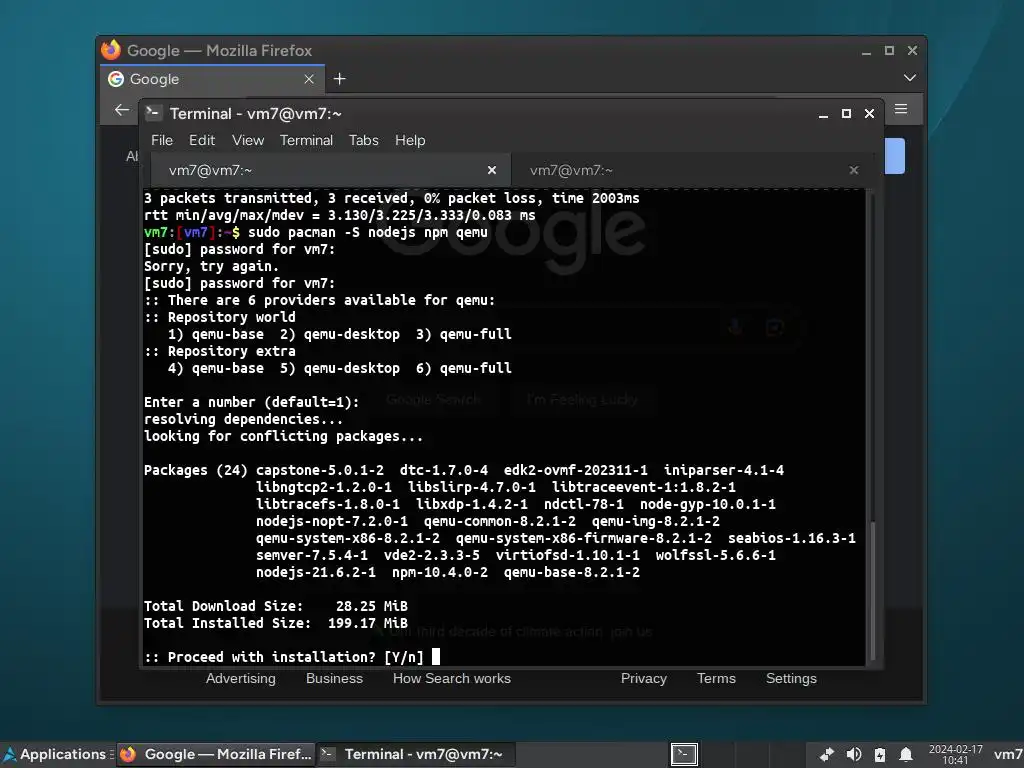Image resolution: width=1024 pixels, height=768 pixels.
Task: Click 'Repository world' text line
Action: pos(219,317)
